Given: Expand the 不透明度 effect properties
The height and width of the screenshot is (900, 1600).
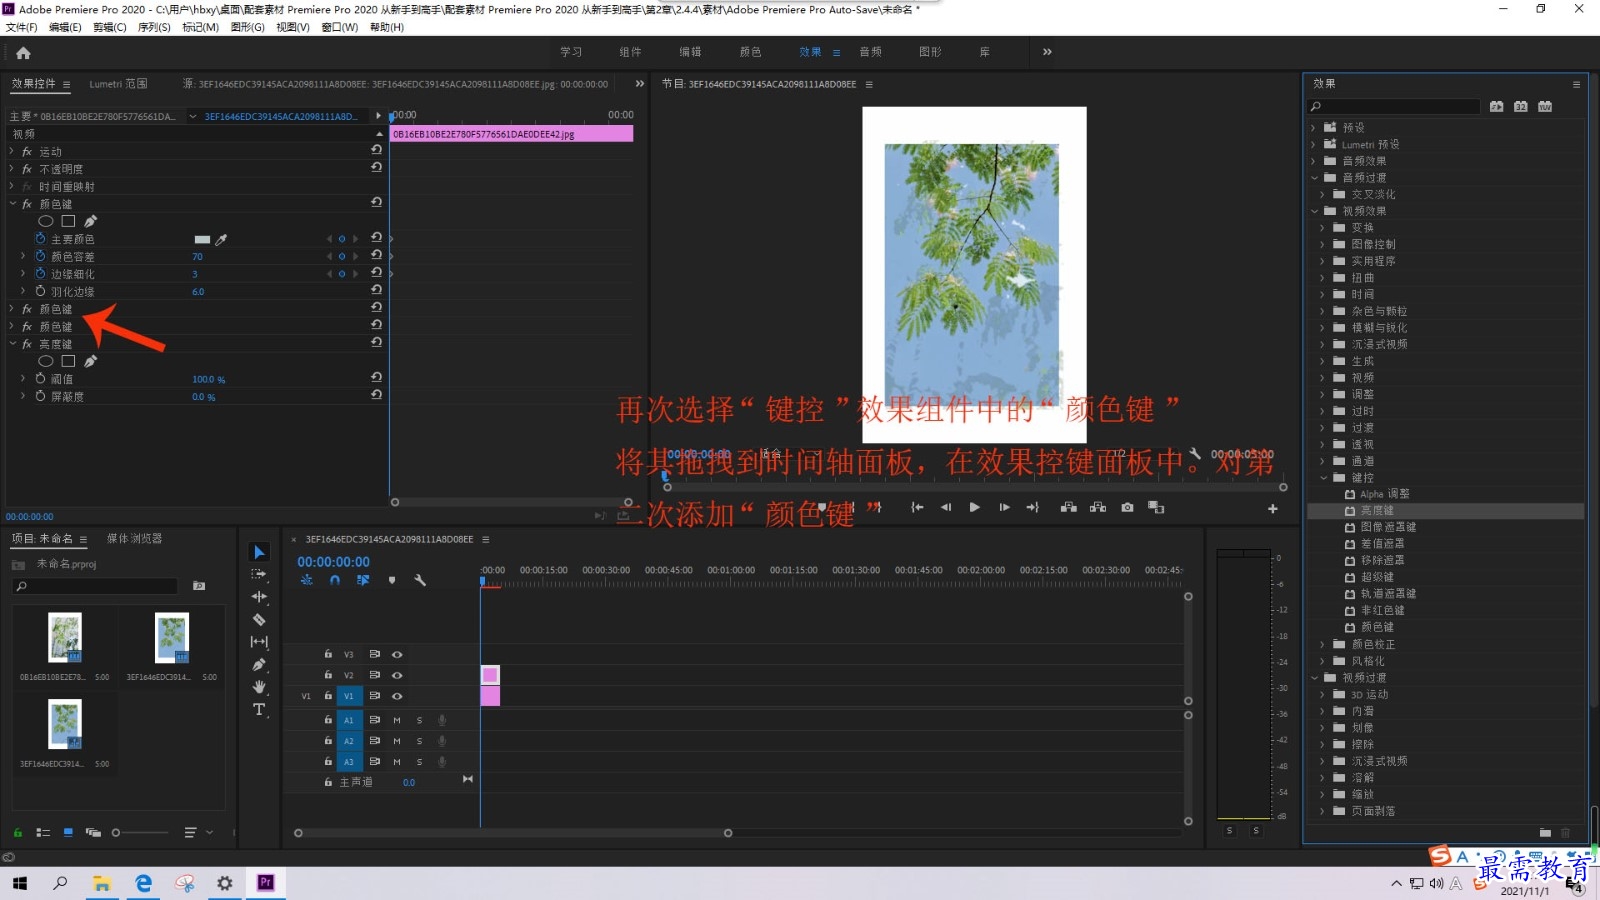Looking at the screenshot, I should click(x=12, y=169).
